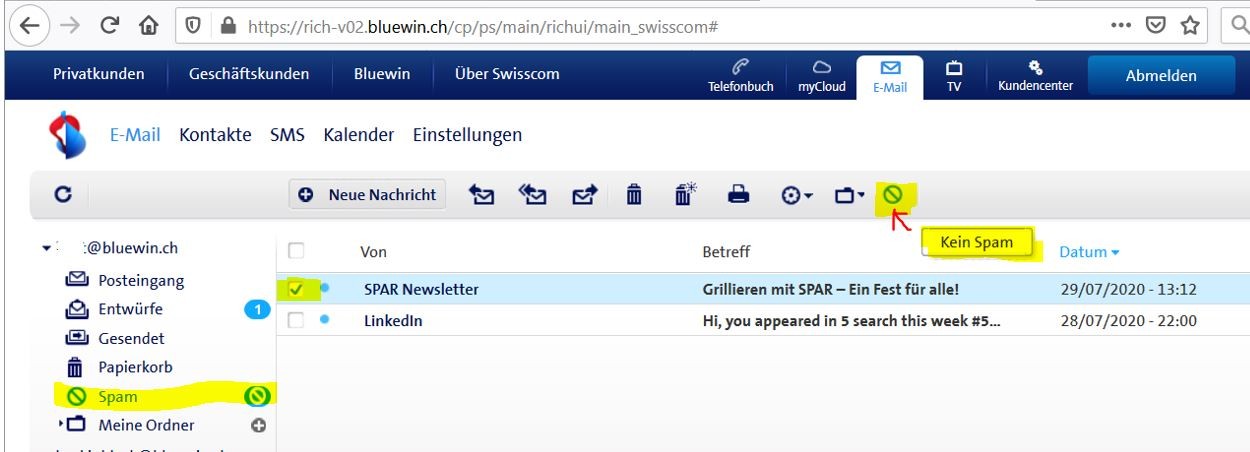This screenshot has height=452, width=1250.
Task: Open the Telefonbuch service
Action: (x=741, y=76)
